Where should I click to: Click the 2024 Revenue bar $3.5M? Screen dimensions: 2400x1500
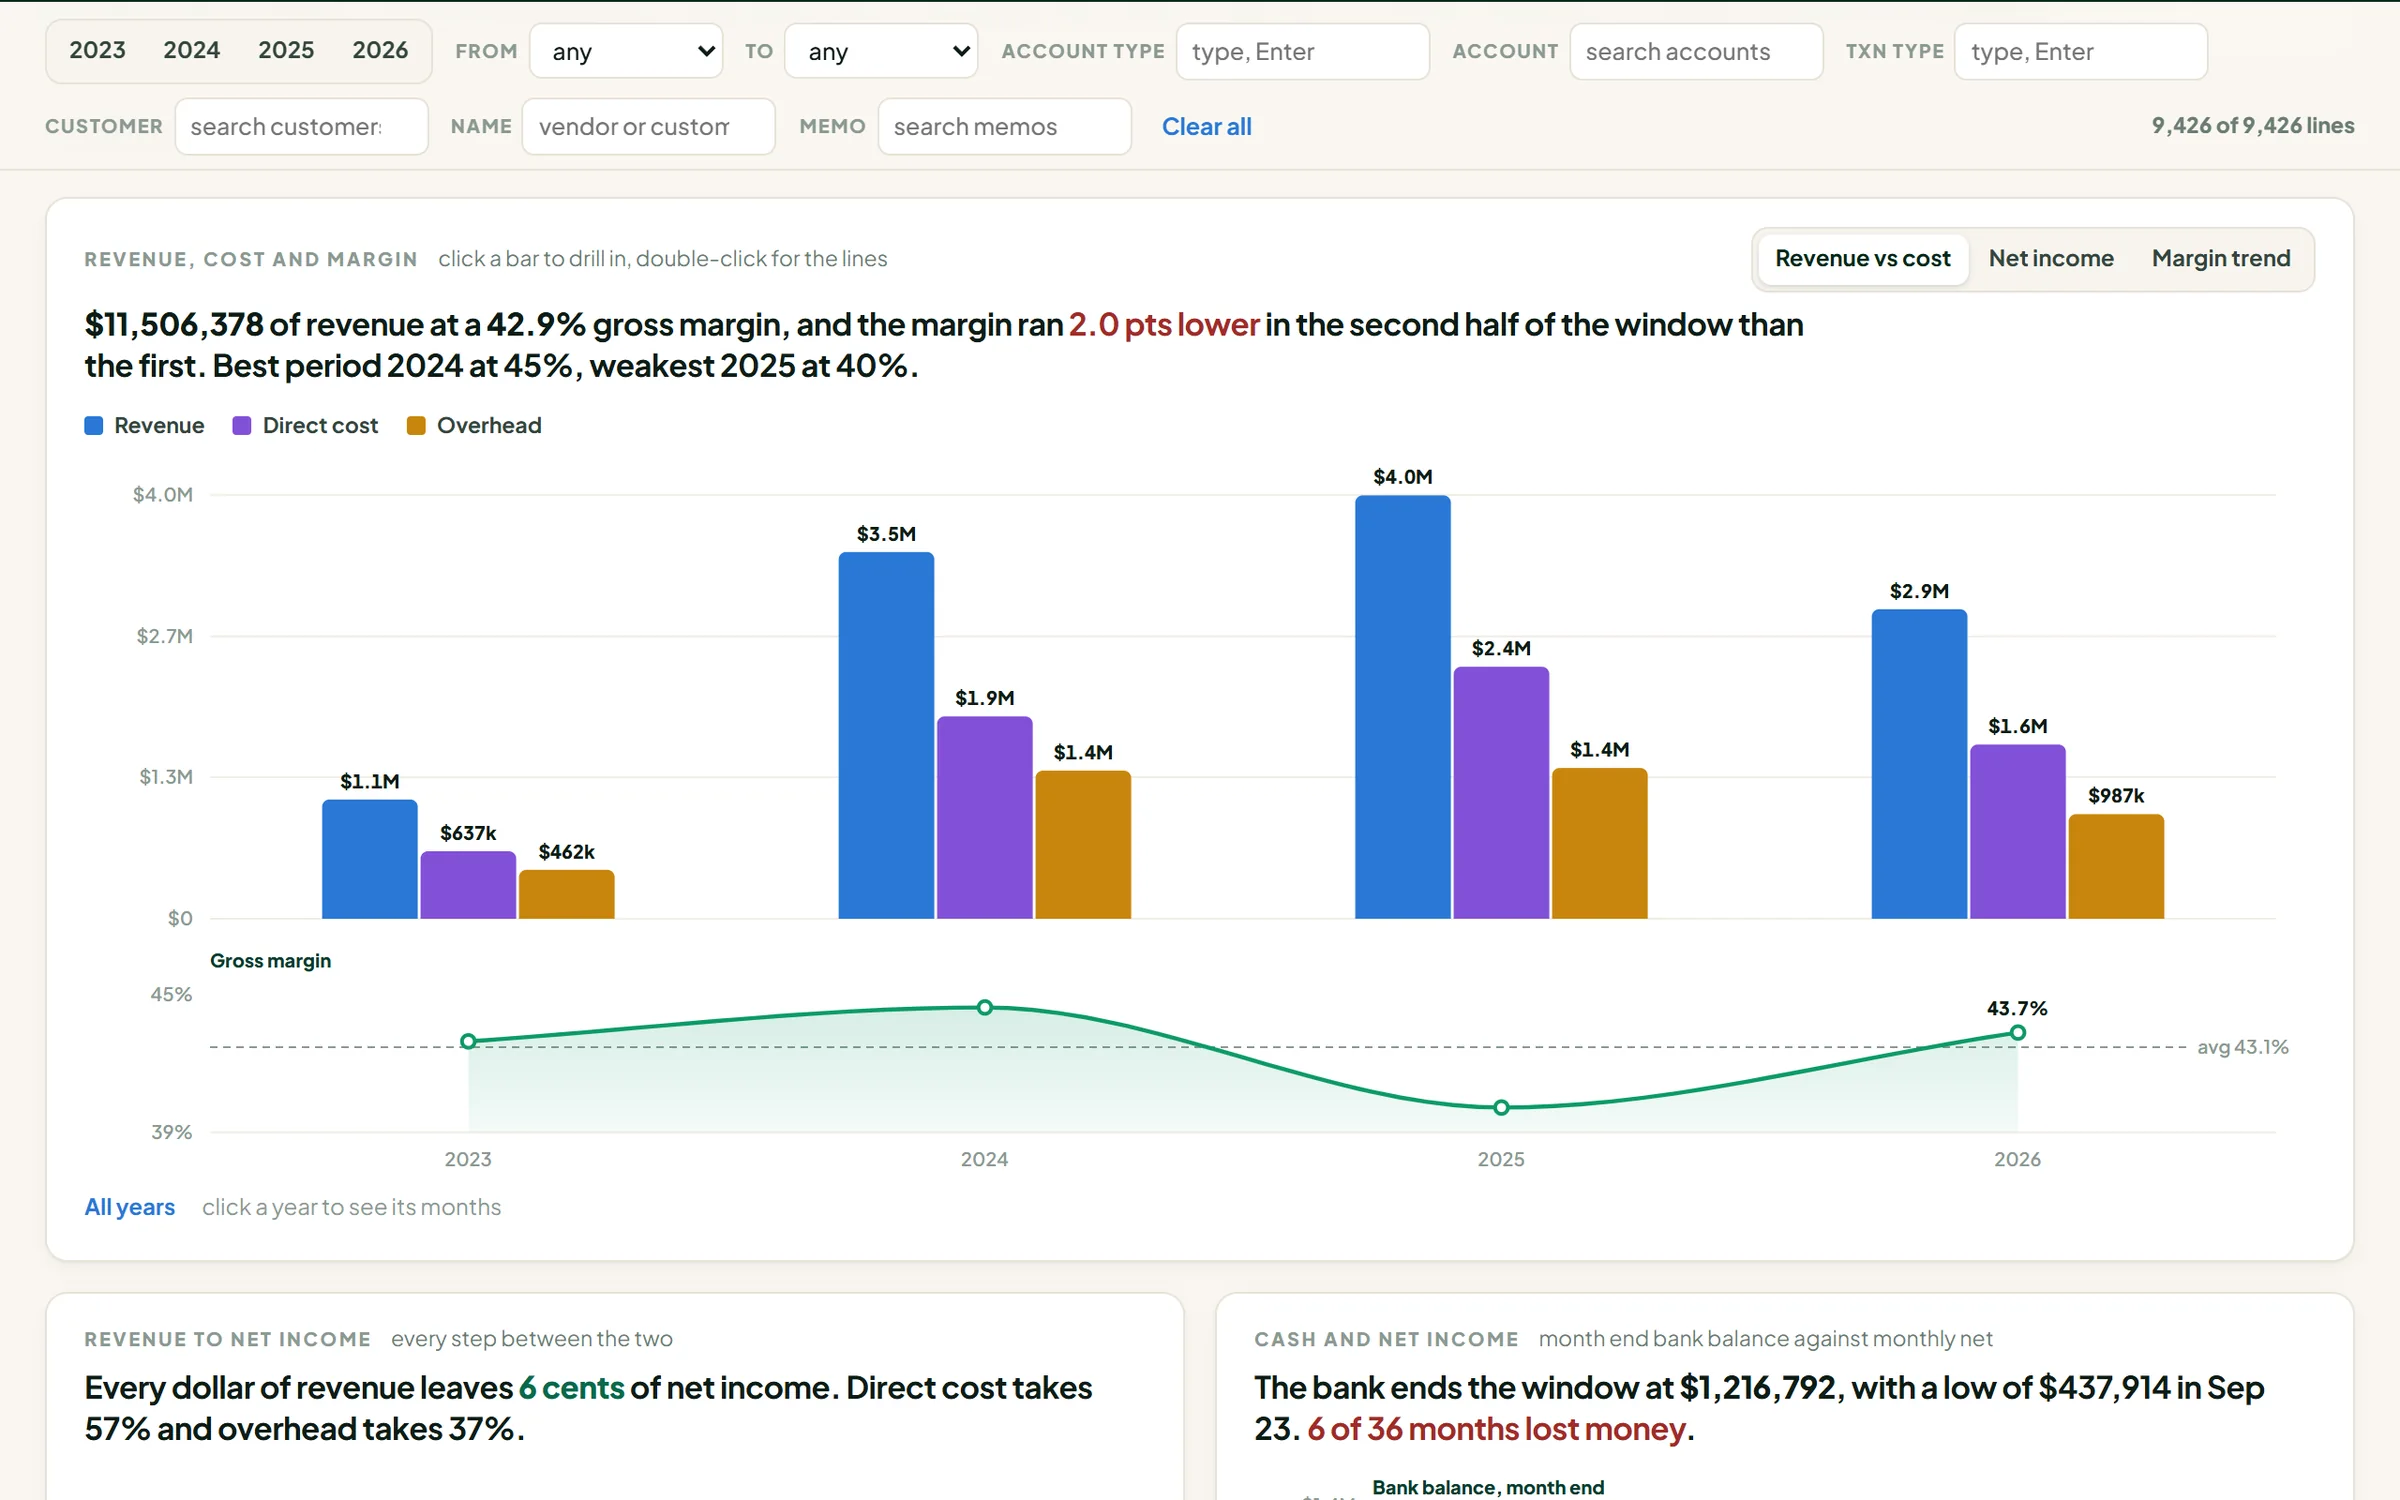pyautogui.click(x=886, y=735)
